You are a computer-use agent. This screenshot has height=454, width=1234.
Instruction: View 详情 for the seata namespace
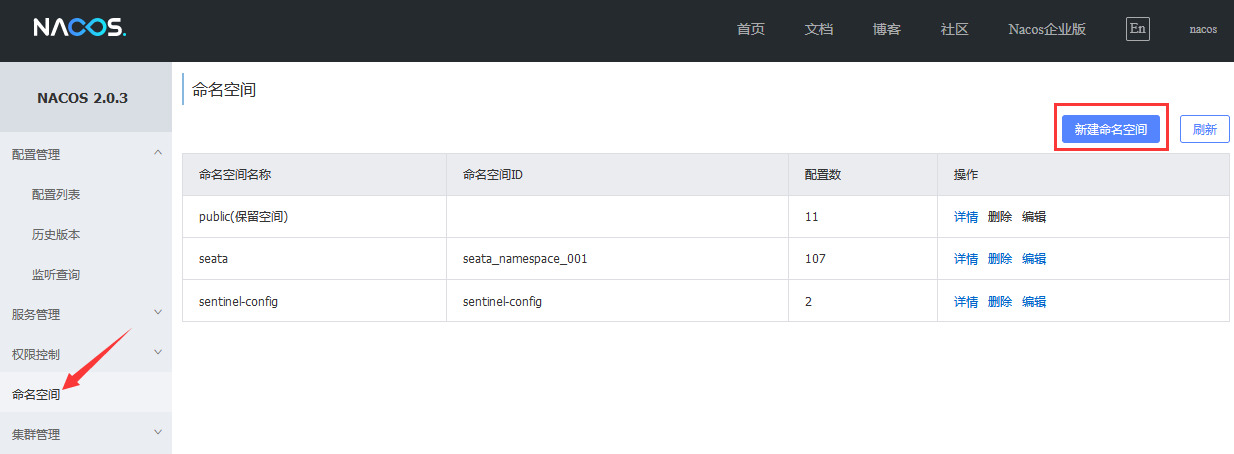pos(965,259)
